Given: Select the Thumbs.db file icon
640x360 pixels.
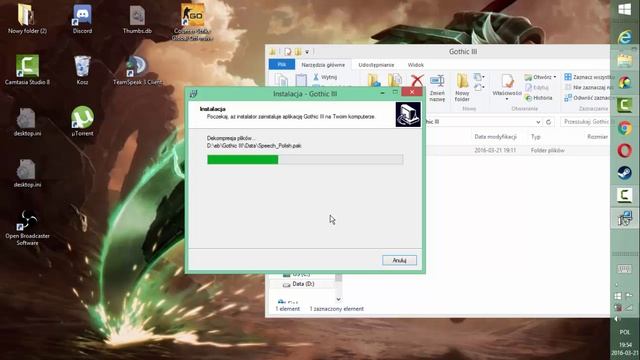Looking at the screenshot, I should 137,19.
